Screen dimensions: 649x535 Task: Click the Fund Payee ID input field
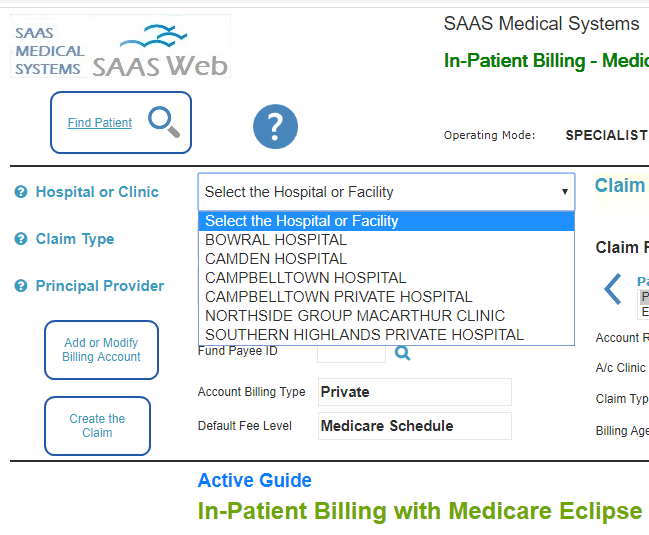click(351, 354)
